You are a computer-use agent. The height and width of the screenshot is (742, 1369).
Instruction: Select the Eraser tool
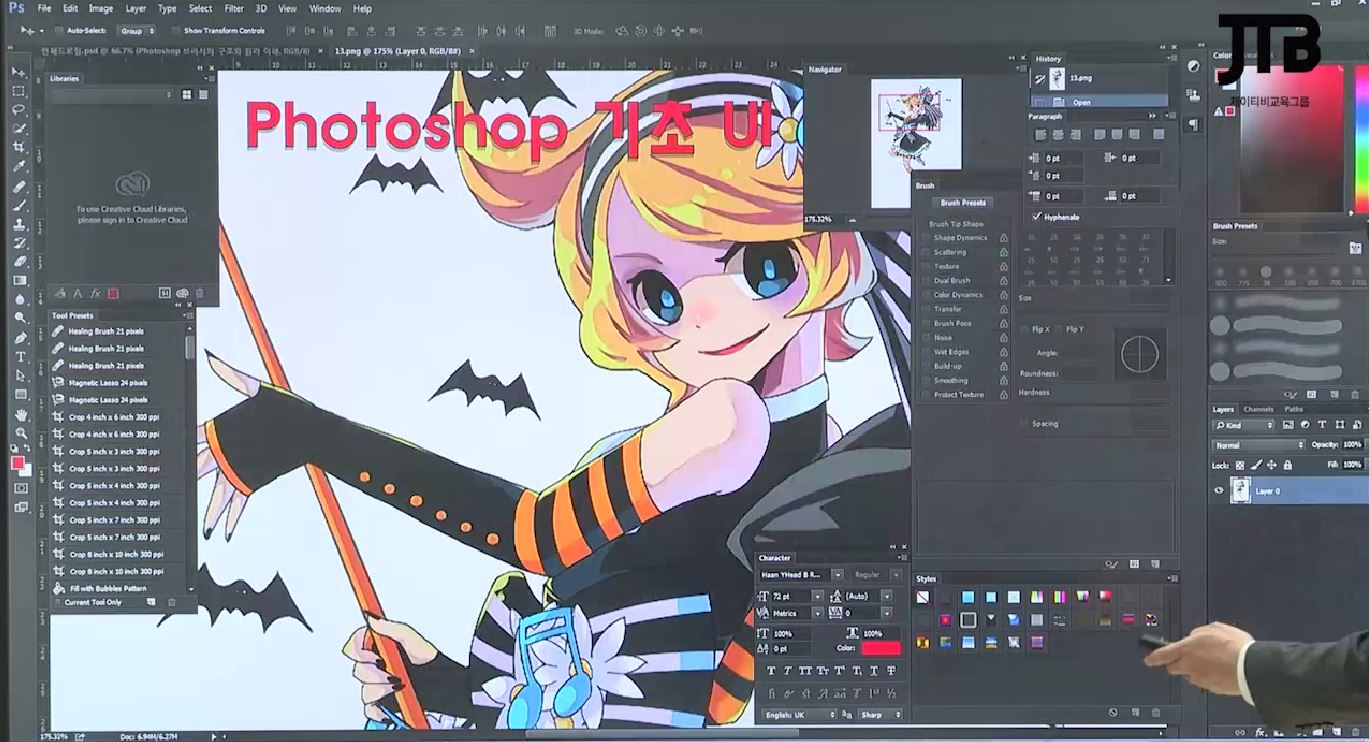(x=19, y=262)
